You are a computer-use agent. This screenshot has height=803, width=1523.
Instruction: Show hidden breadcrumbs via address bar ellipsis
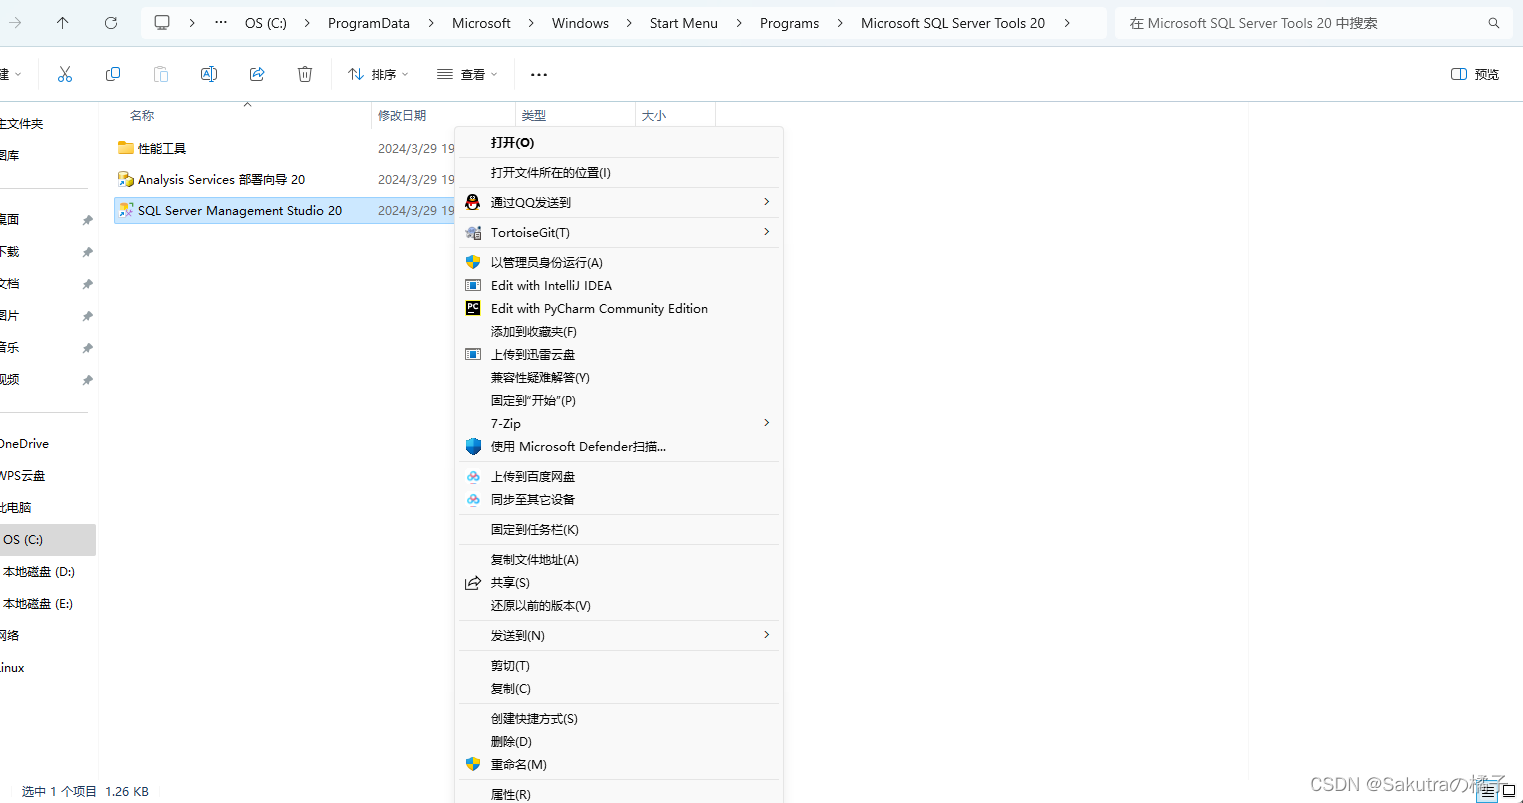pos(221,23)
